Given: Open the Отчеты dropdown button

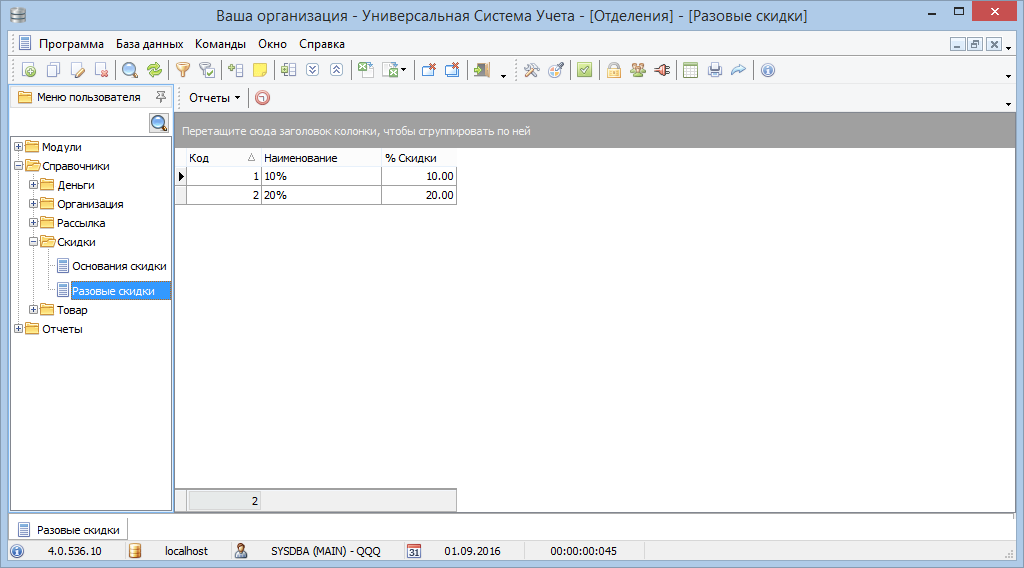Looking at the screenshot, I should tap(214, 98).
